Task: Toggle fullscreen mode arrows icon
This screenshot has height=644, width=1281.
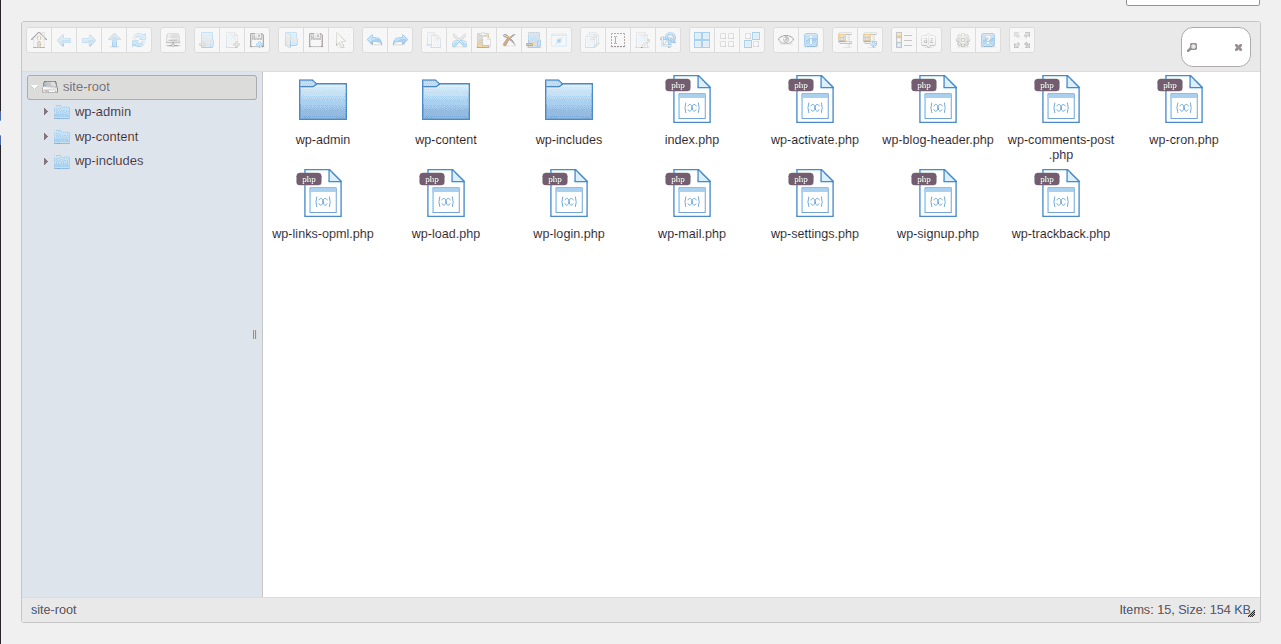Action: pyautogui.click(x=1022, y=41)
